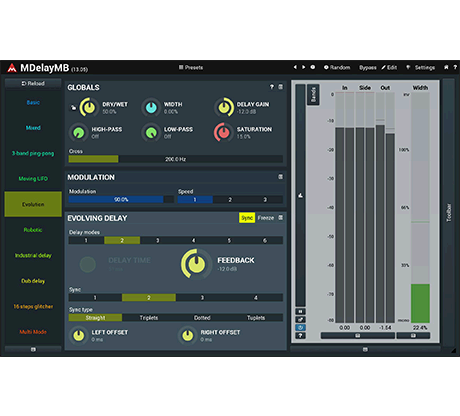Click the Left Offset knob
460x416 pixels.
[x=78, y=335]
